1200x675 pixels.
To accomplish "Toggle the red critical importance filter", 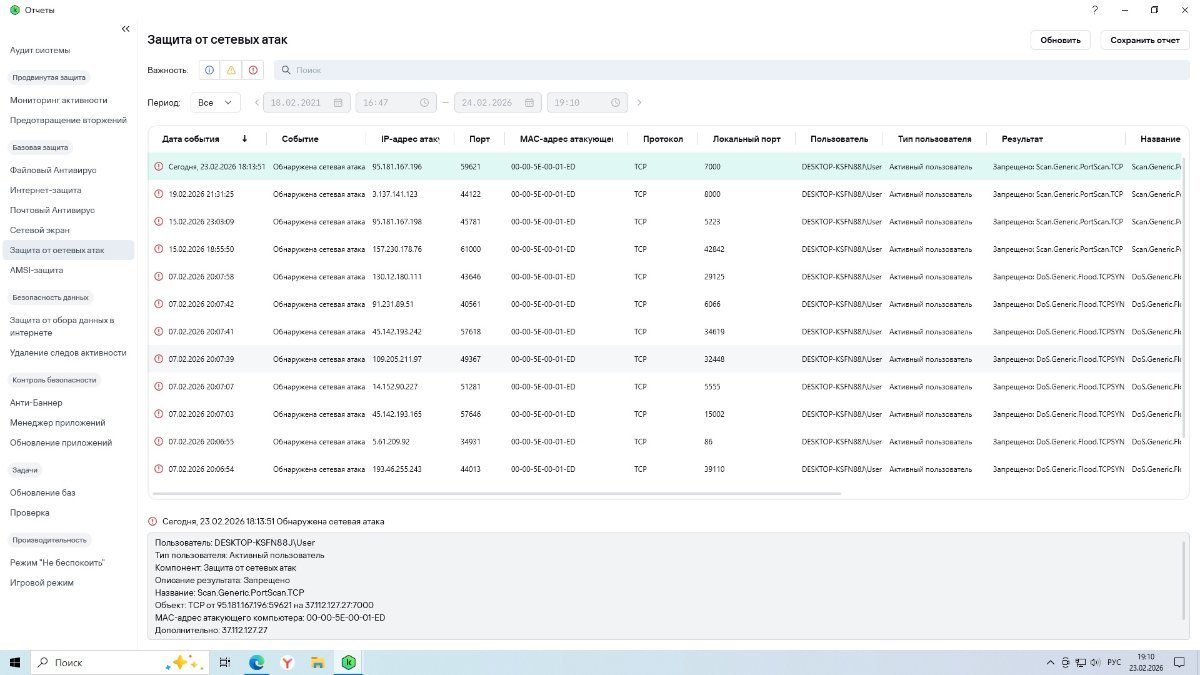I will click(253, 70).
